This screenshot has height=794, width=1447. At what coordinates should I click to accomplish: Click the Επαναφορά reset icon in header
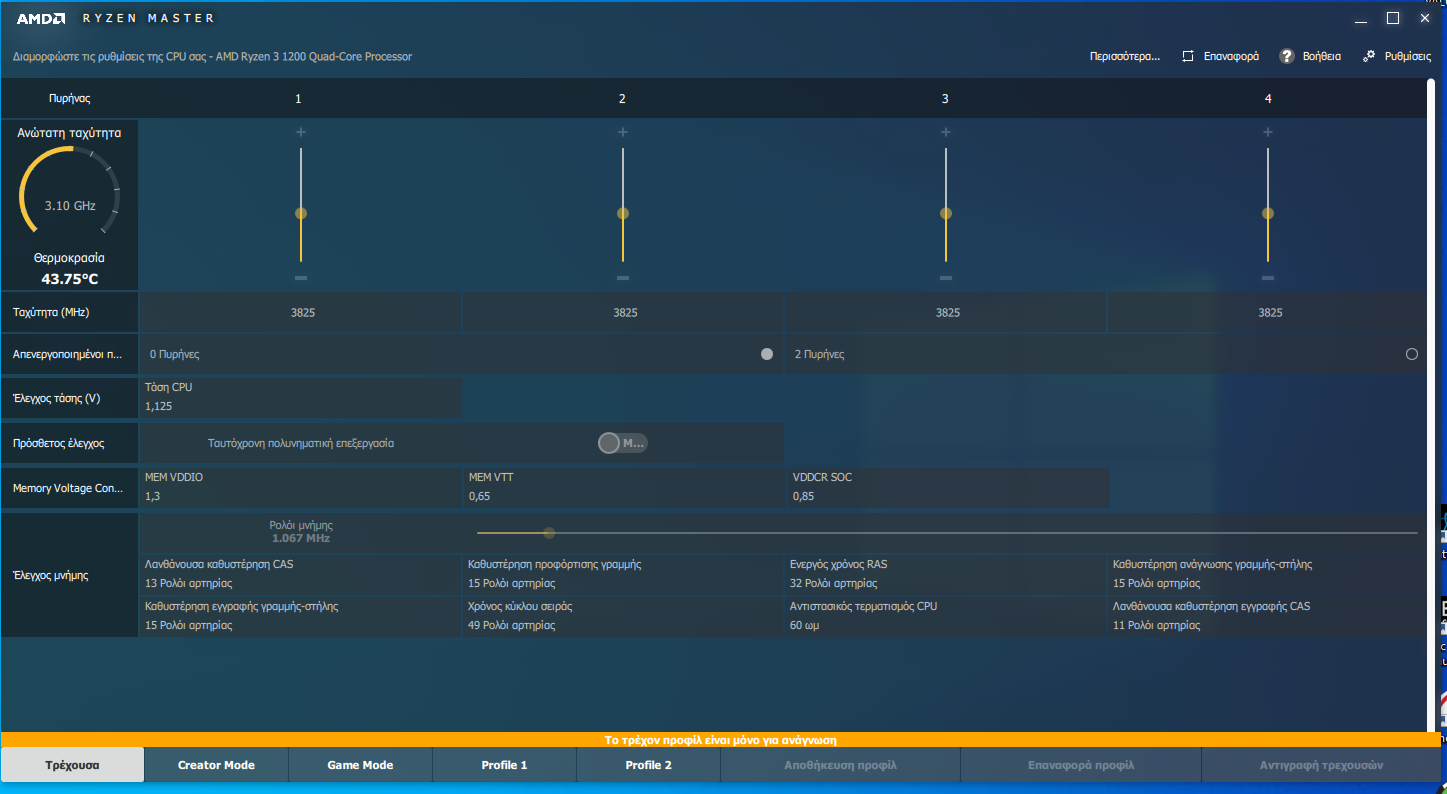(1188, 56)
